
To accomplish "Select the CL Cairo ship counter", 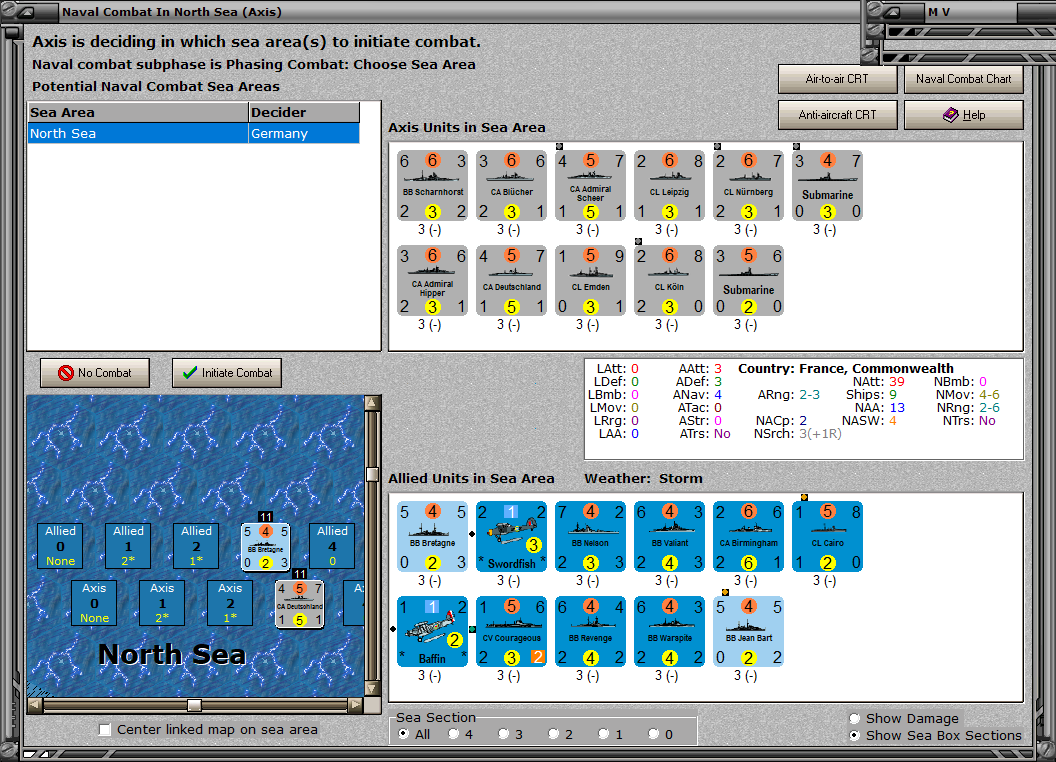I will click(x=827, y=537).
